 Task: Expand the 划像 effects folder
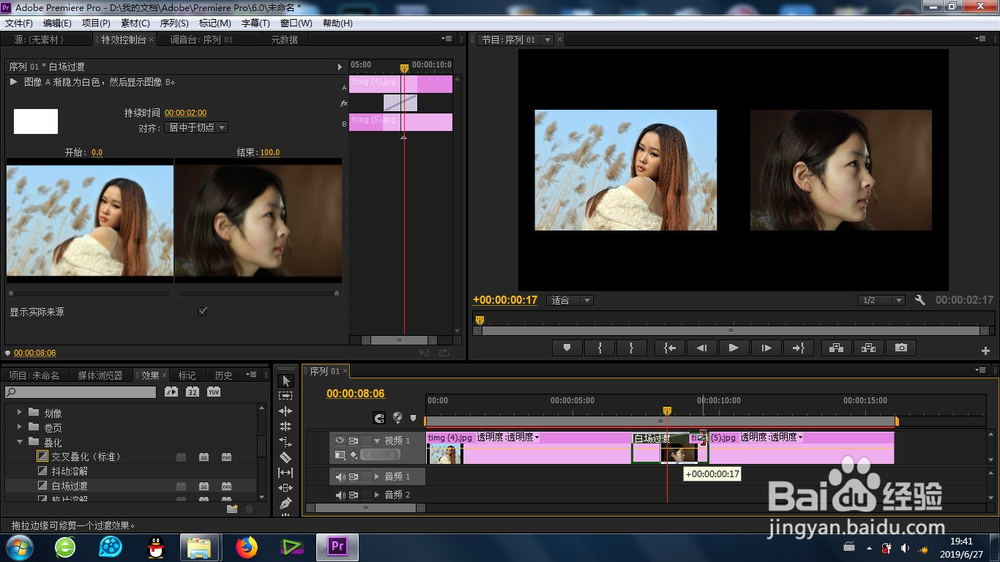coord(19,412)
